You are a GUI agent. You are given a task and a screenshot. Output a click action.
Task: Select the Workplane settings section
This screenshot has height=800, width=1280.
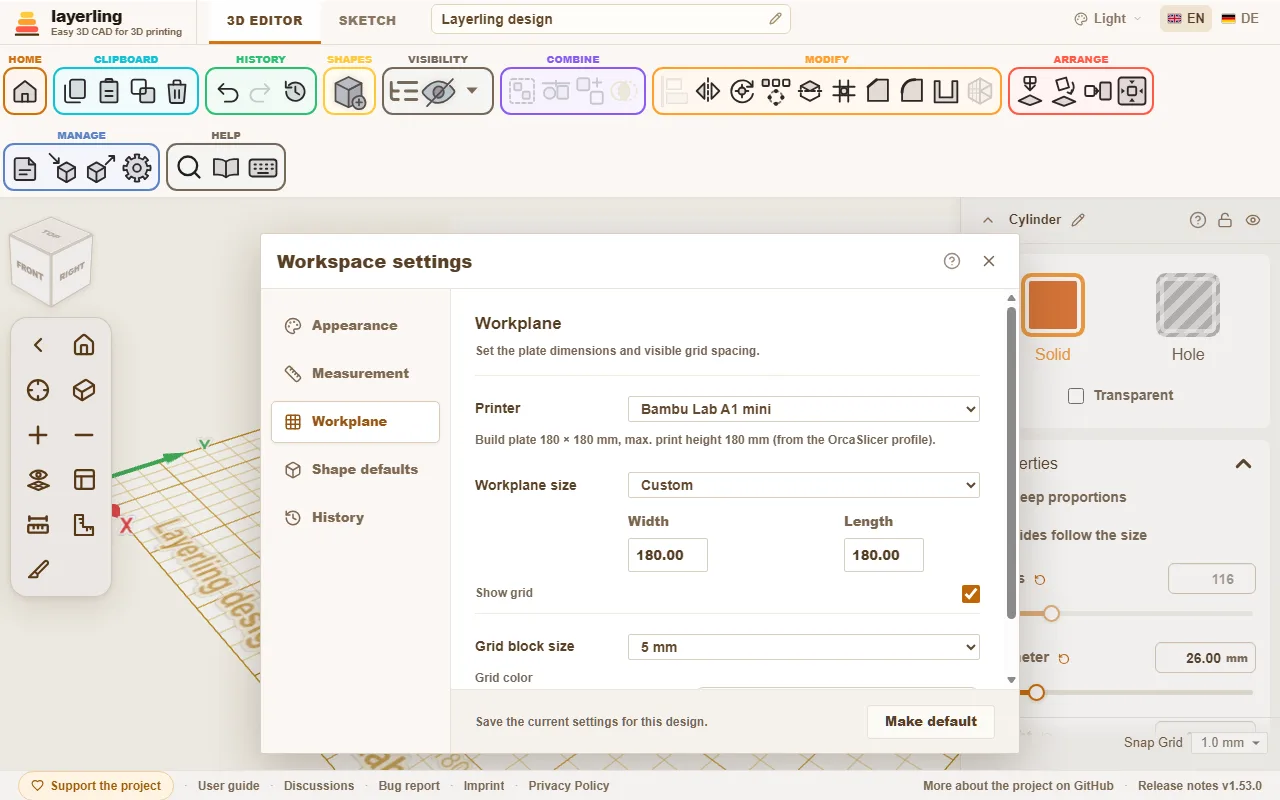tap(355, 422)
